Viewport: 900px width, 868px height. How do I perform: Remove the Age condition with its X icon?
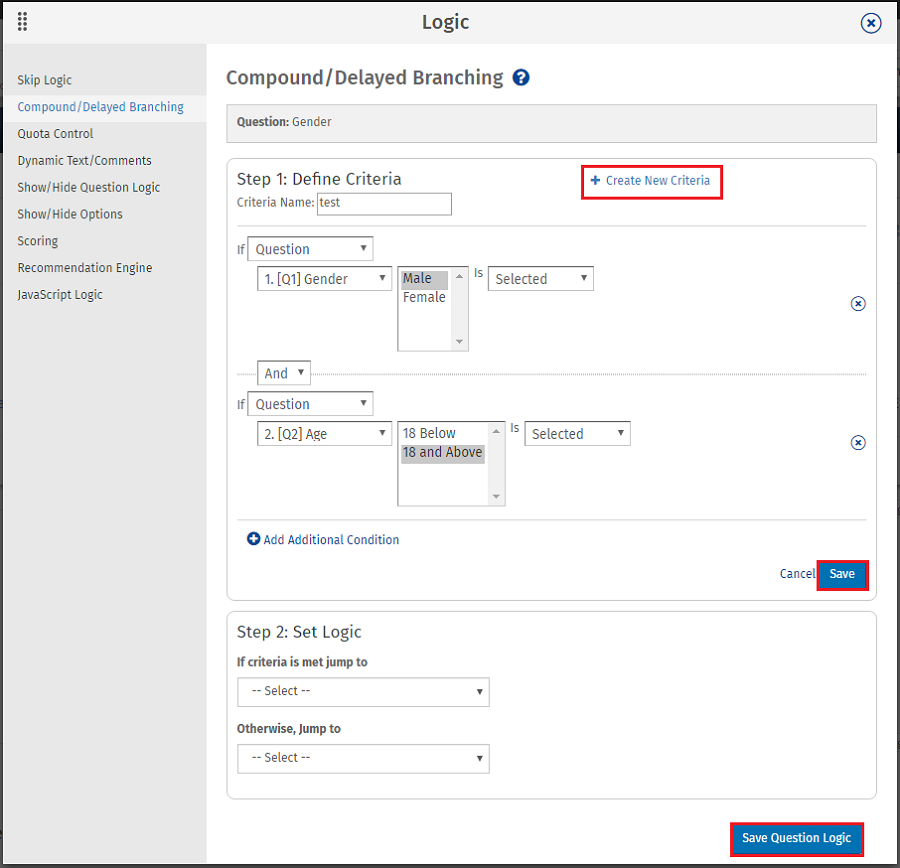[x=858, y=442]
